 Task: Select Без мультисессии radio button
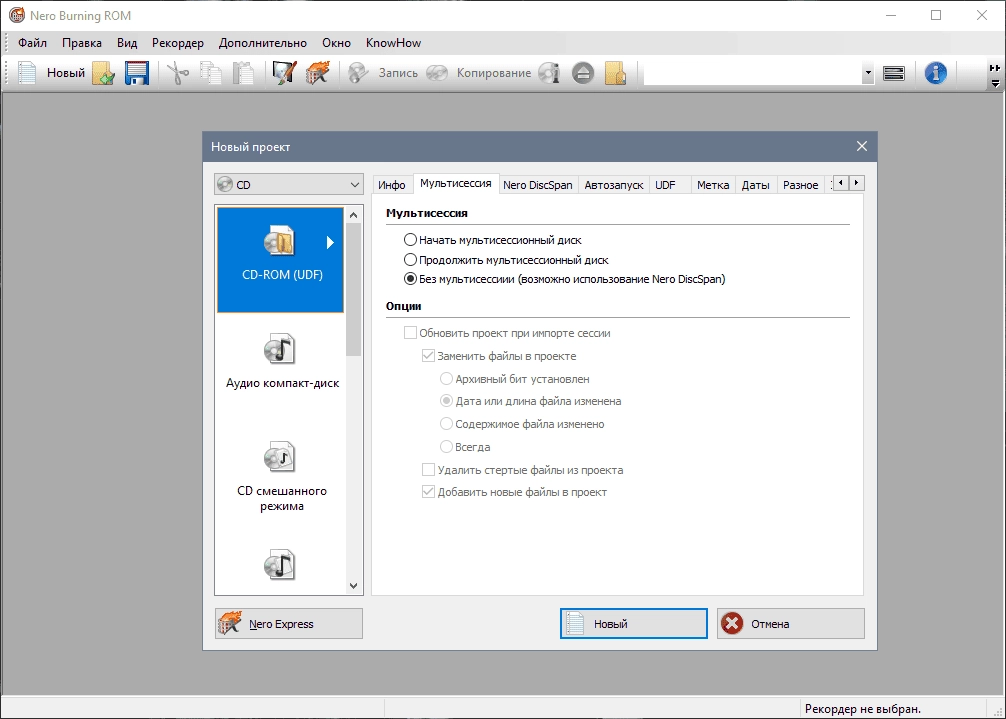point(410,279)
